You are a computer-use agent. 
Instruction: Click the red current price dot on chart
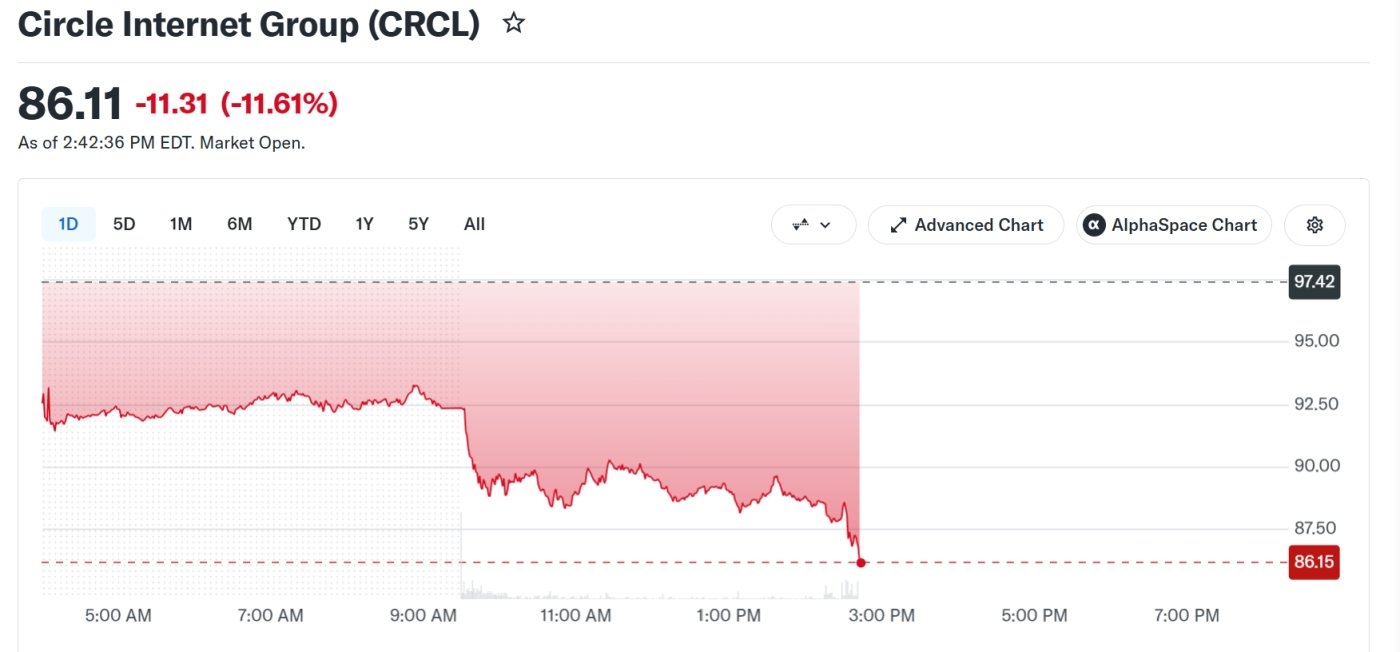(861, 562)
